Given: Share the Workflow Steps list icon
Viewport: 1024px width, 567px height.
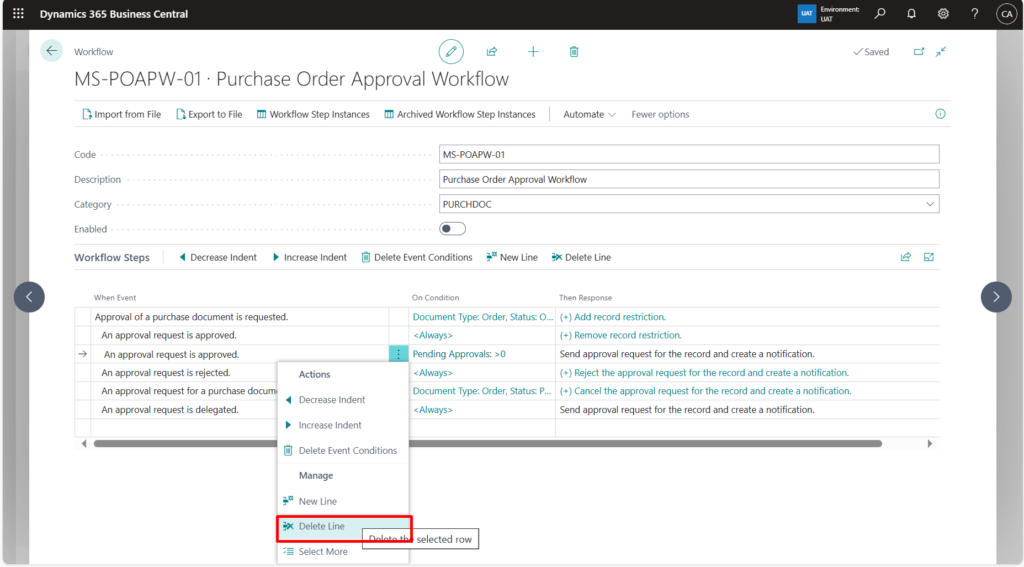Looking at the screenshot, I should click(906, 257).
